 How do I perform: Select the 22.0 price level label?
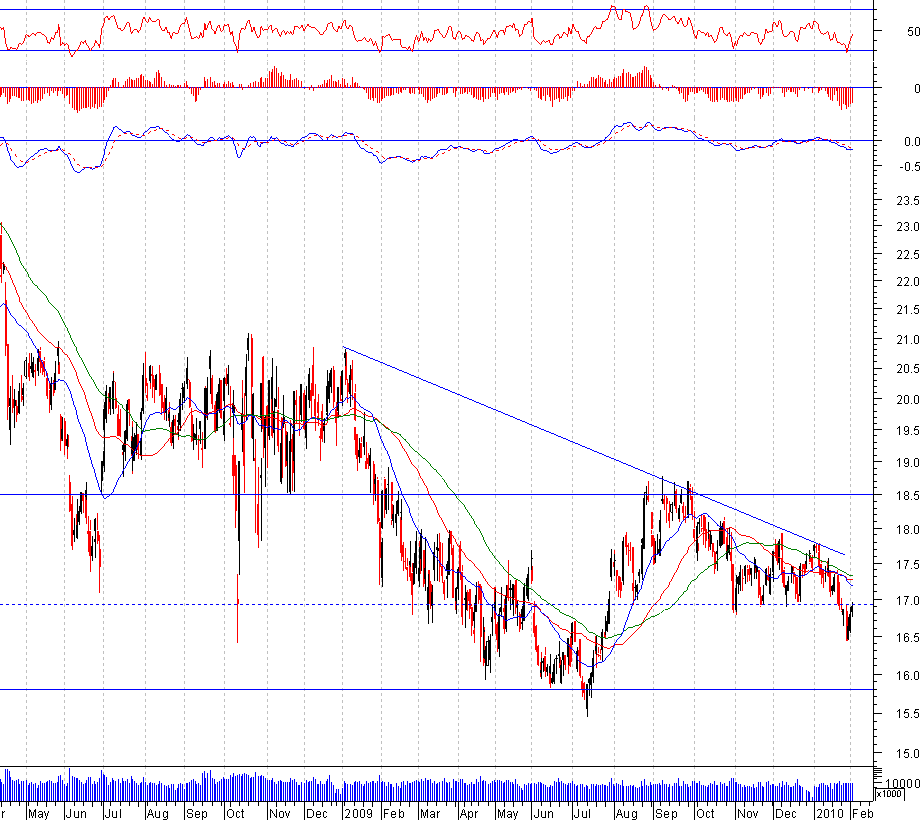click(908, 282)
